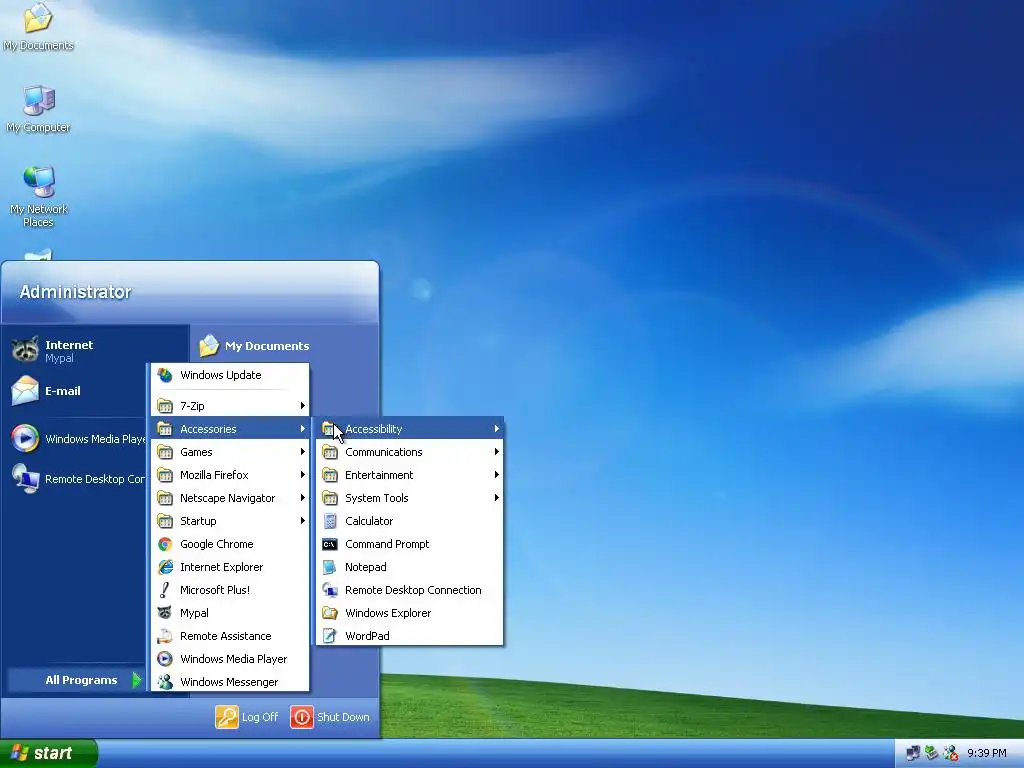The image size is (1024, 768).
Task: Click the Safely Remove Hardware tray icon
Action: point(932,754)
